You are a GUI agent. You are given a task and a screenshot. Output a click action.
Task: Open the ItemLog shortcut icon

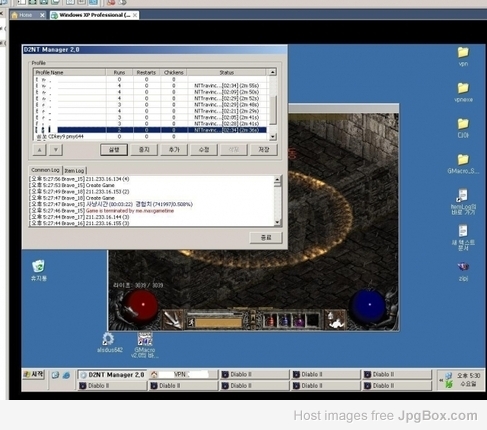pyautogui.click(x=463, y=201)
